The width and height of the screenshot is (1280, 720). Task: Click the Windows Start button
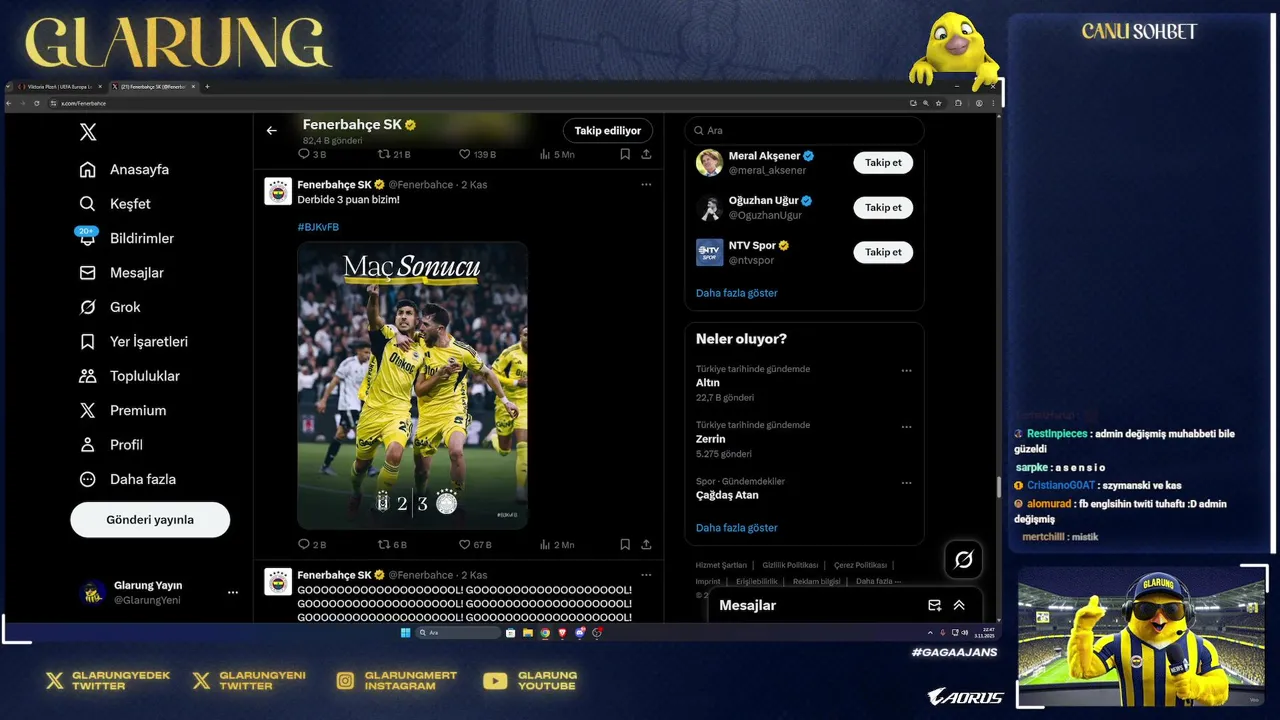[x=405, y=633]
